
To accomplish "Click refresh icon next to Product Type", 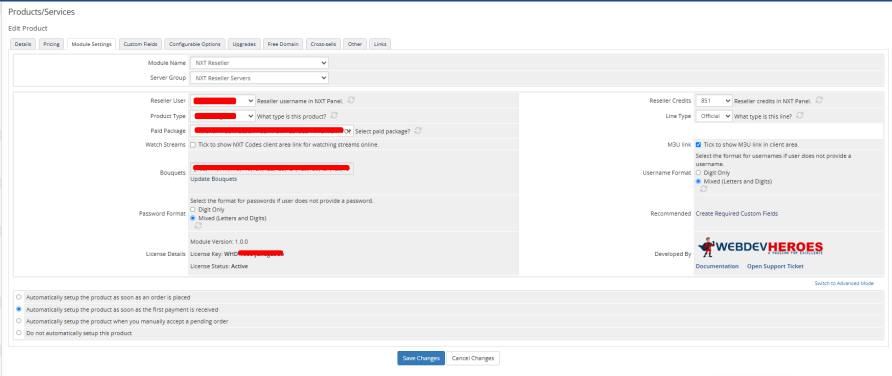I will click(334, 115).
